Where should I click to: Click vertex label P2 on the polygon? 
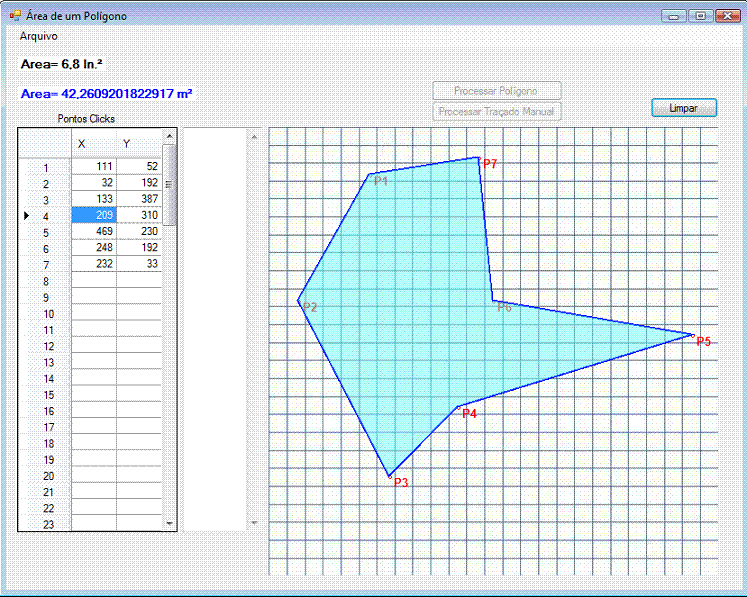click(310, 307)
